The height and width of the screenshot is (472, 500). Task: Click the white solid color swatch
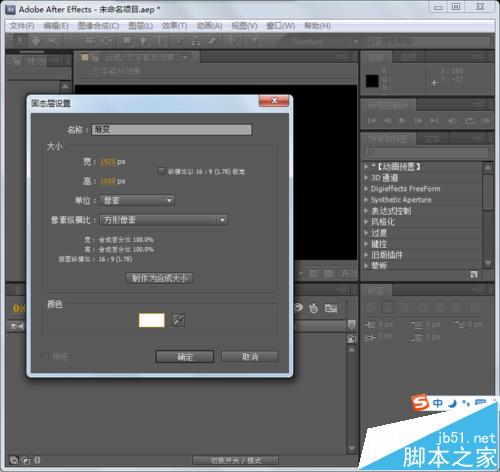pos(152,320)
